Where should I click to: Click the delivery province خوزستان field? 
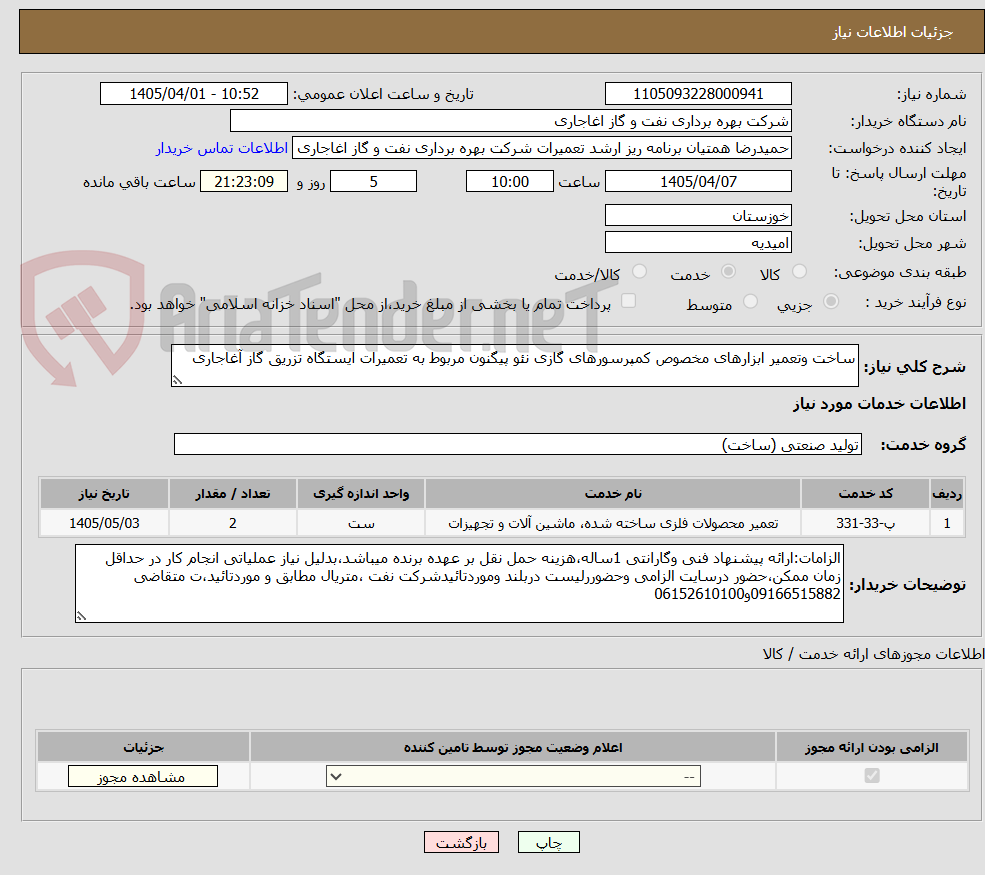click(698, 215)
